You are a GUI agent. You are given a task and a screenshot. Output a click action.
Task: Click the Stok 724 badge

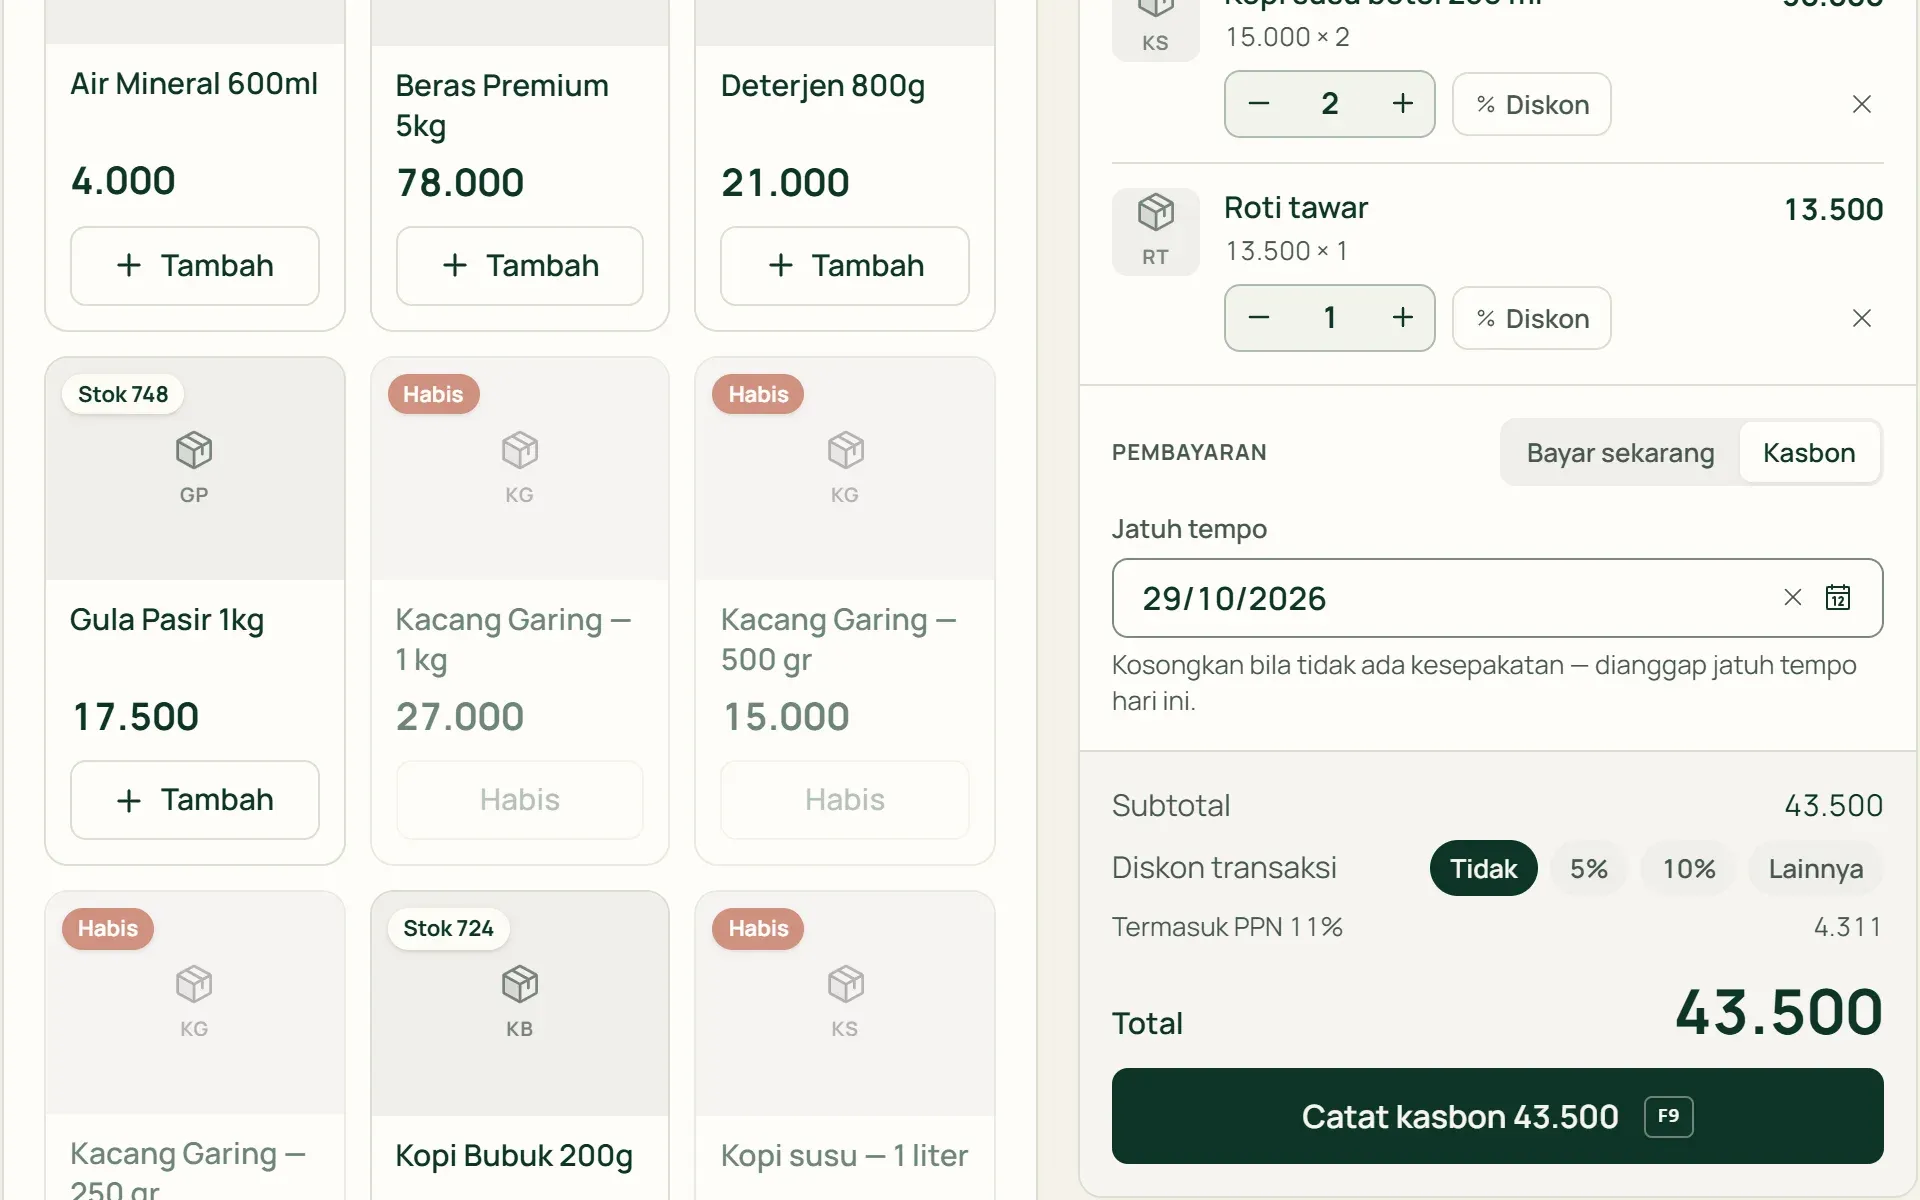click(448, 928)
